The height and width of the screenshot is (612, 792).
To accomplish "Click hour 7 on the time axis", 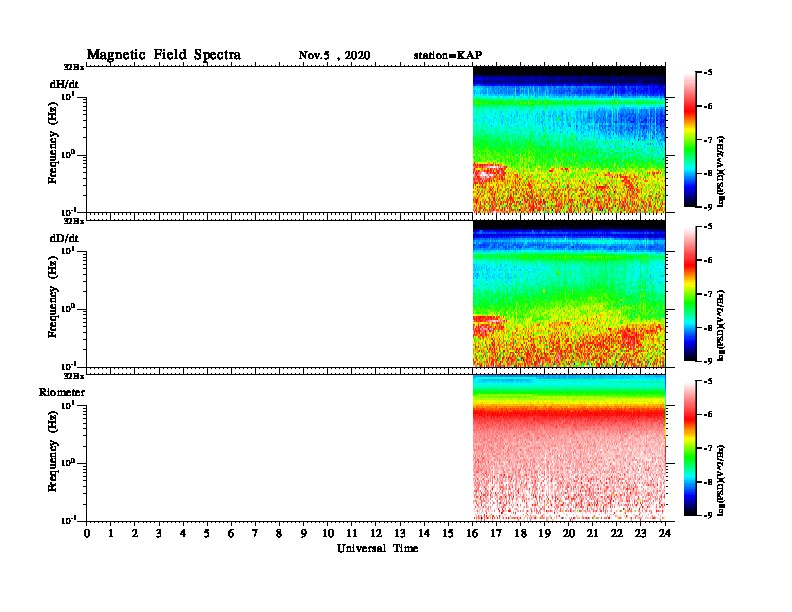I will (256, 534).
